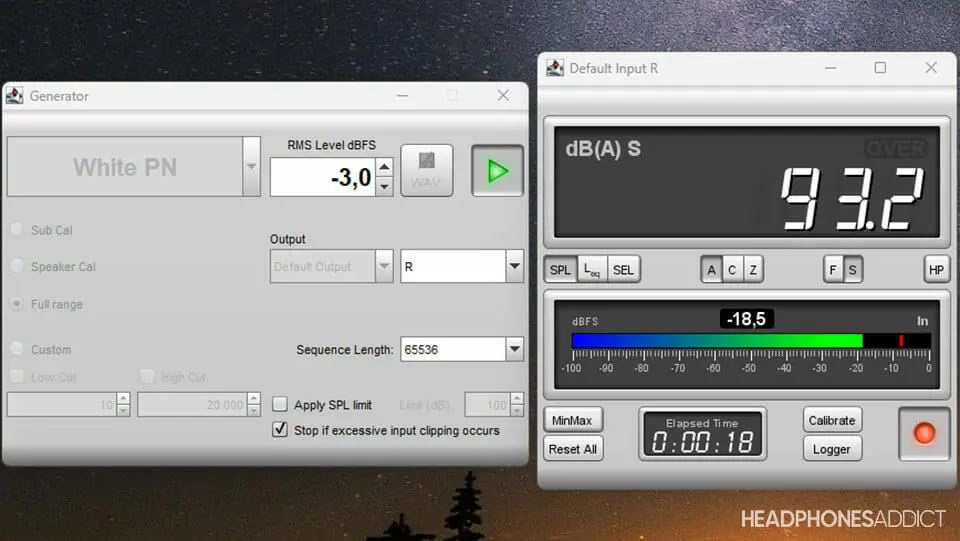This screenshot has height=541, width=960.
Task: Open the Sequence Length 65536 dropdown
Action: click(514, 349)
